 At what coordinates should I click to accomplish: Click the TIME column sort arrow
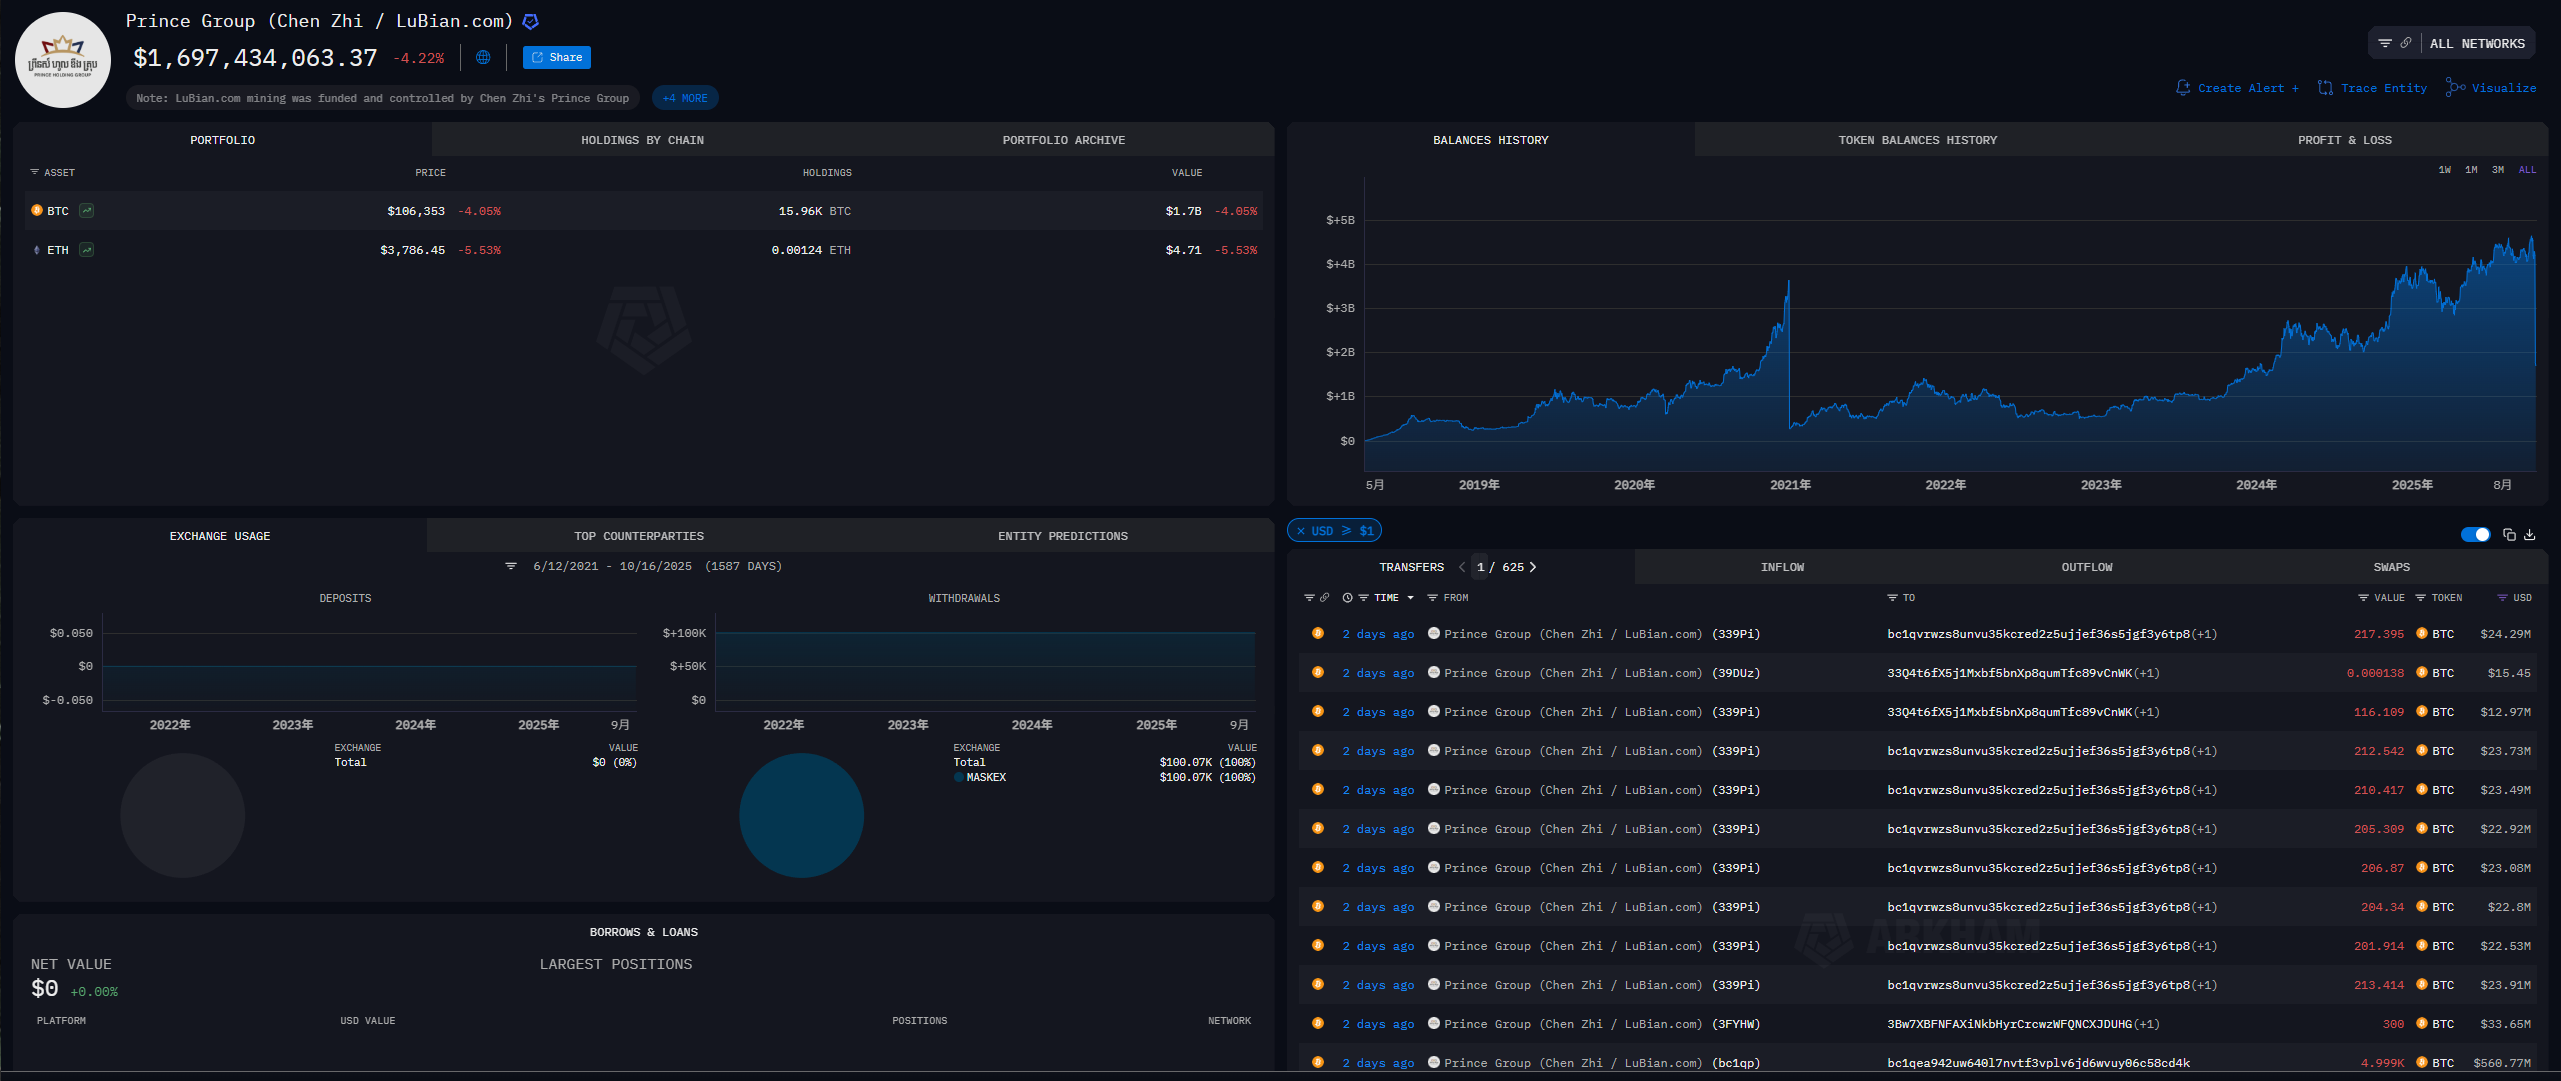pyautogui.click(x=1410, y=598)
